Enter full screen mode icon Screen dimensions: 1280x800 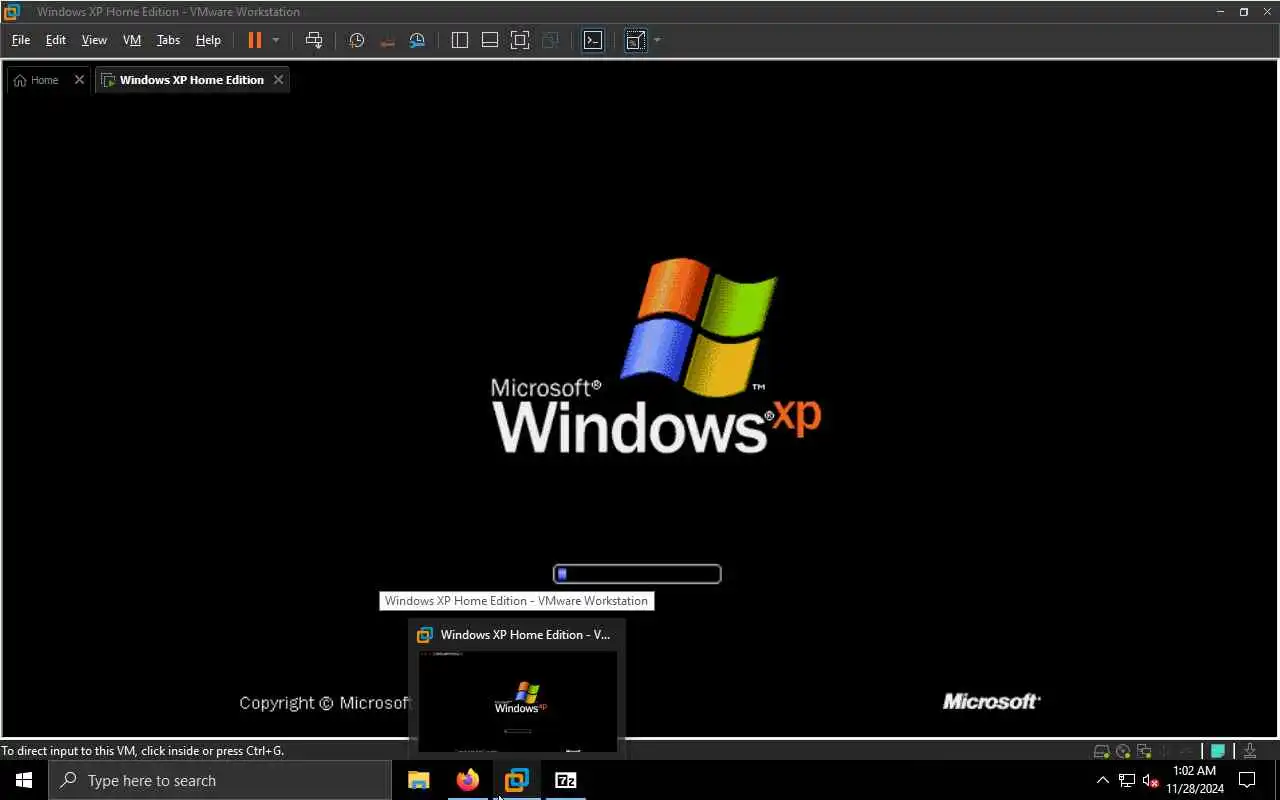pyautogui.click(x=520, y=40)
